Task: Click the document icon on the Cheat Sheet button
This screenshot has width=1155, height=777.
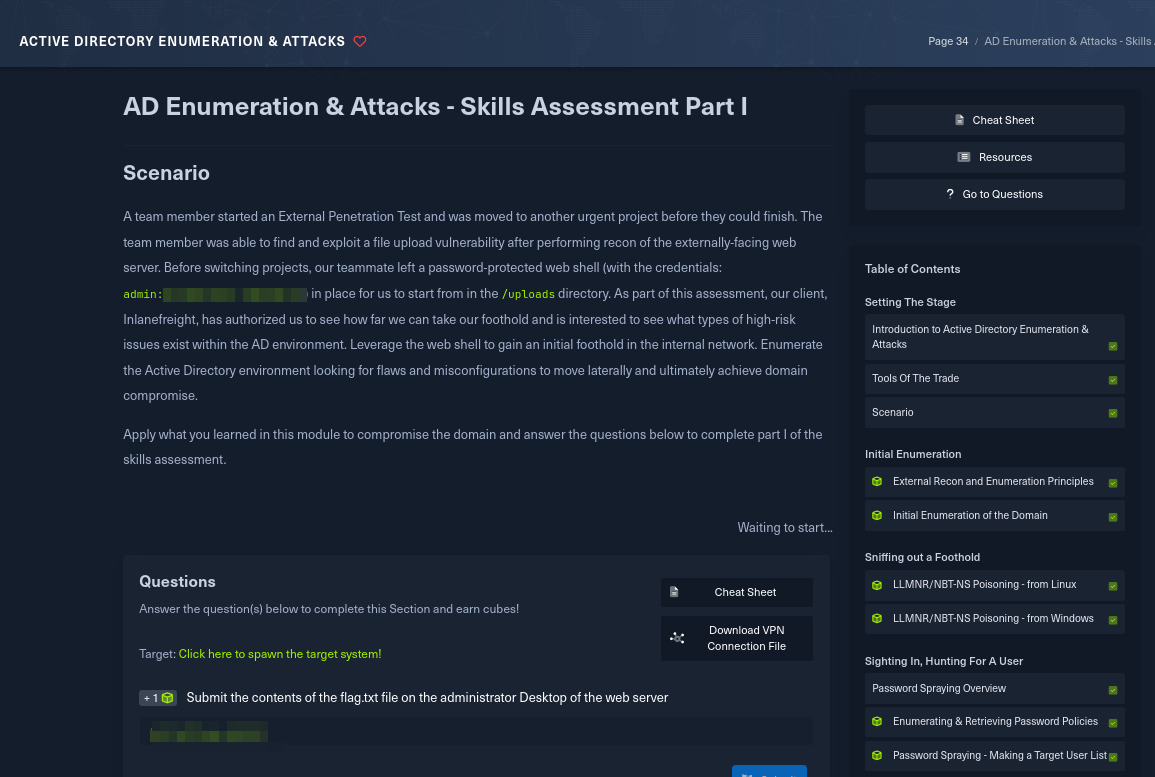Action: click(959, 119)
